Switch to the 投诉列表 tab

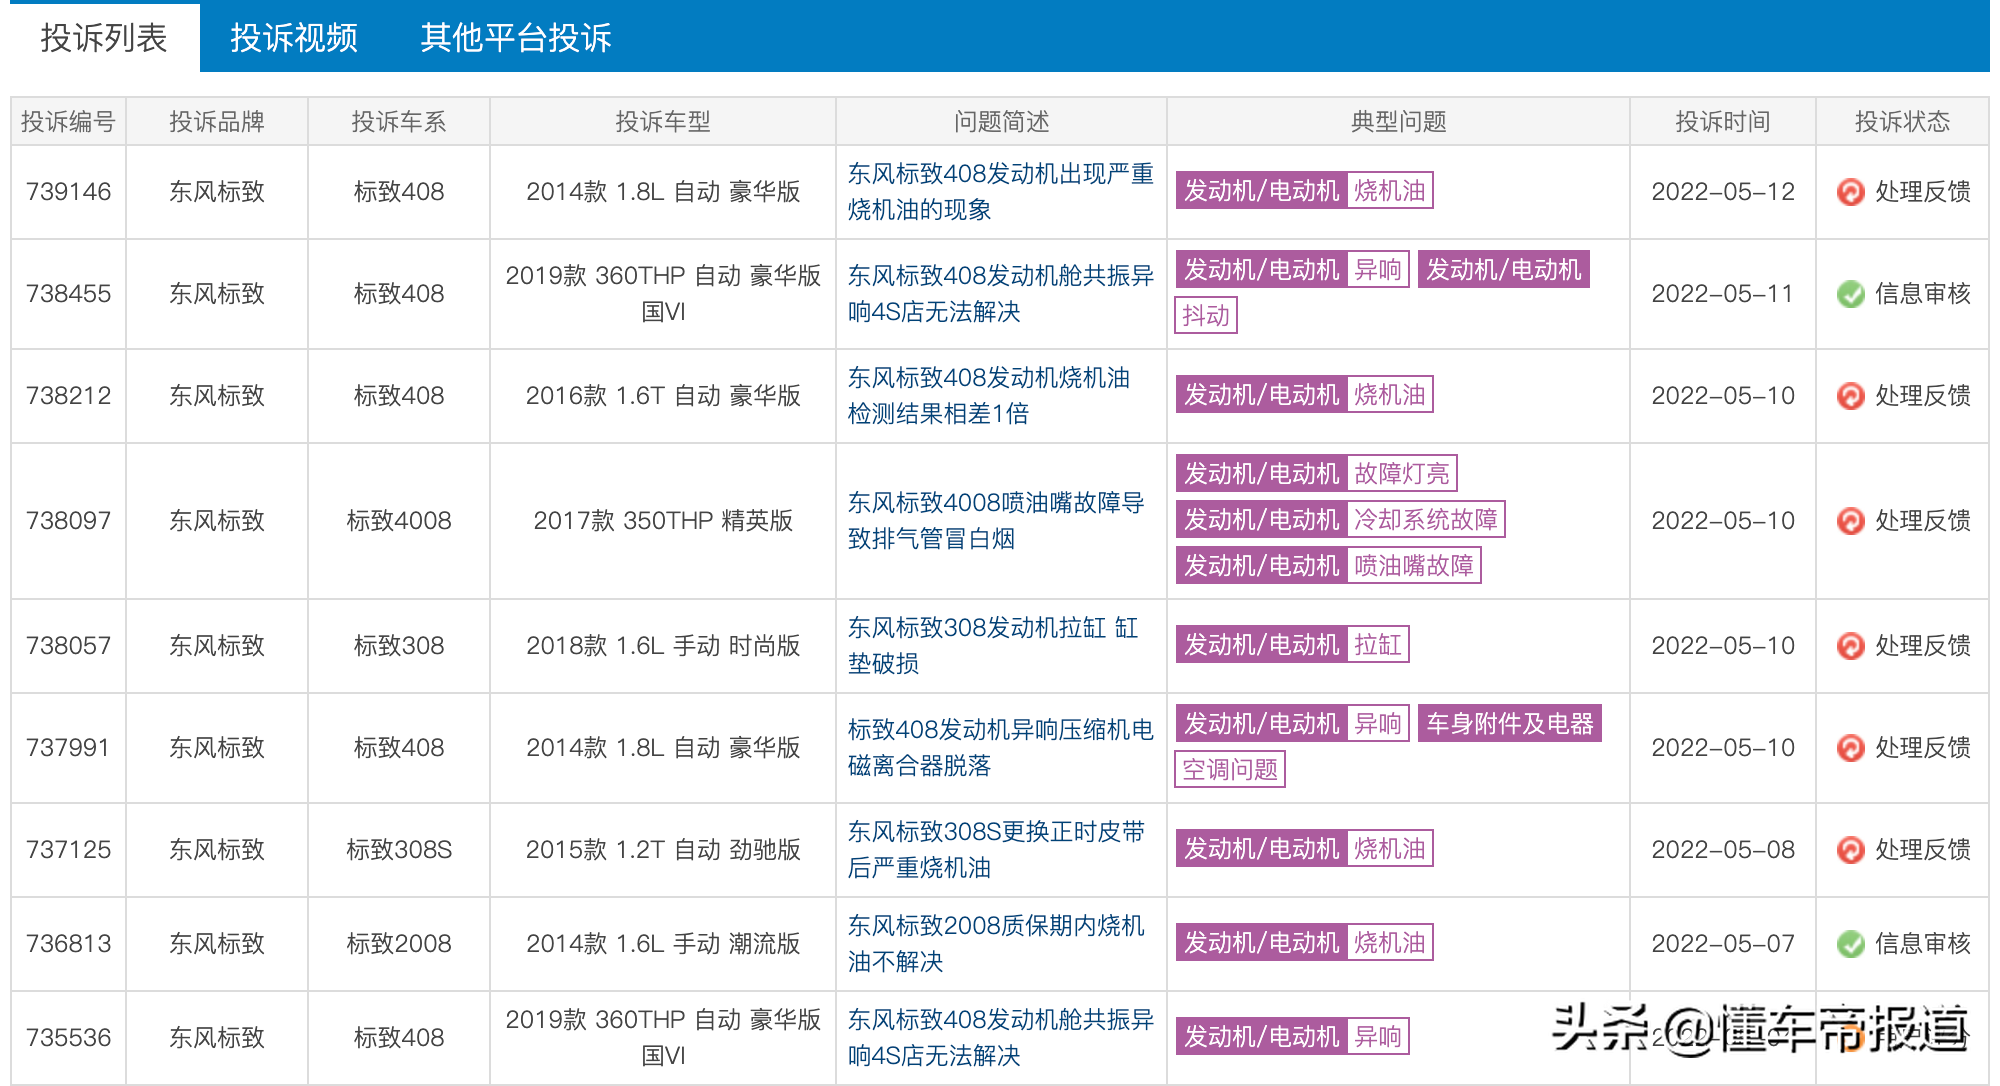coord(103,38)
